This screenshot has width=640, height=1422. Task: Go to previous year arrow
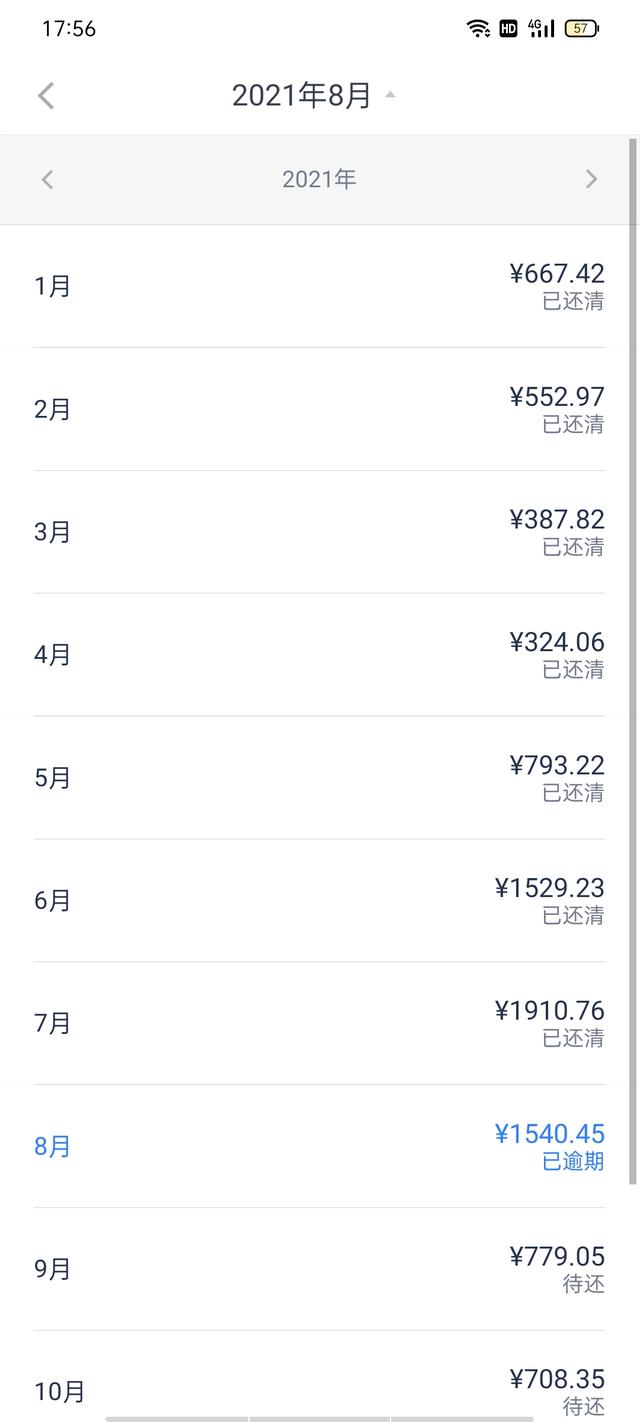point(47,179)
